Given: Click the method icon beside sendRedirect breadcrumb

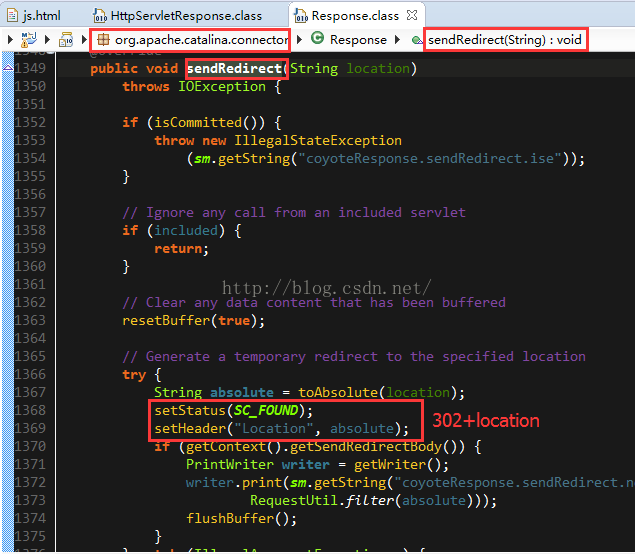Looking at the screenshot, I should (x=417, y=40).
